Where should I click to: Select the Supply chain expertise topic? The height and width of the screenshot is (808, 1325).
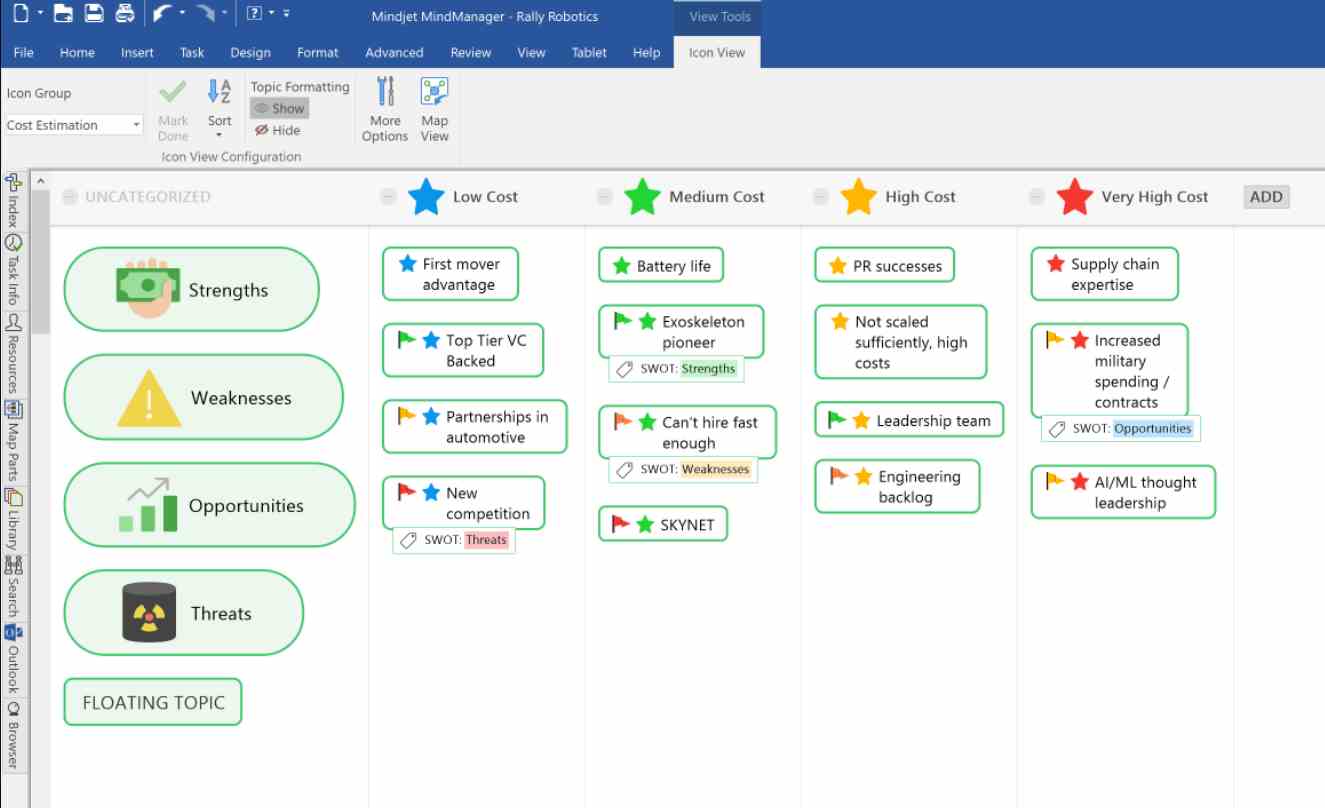click(1104, 274)
